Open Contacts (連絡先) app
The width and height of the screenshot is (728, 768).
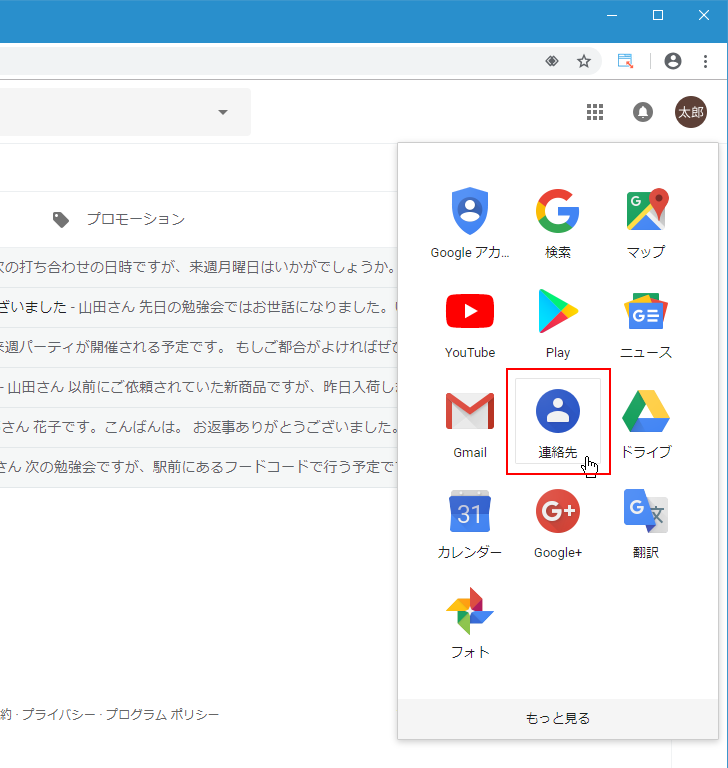click(558, 421)
